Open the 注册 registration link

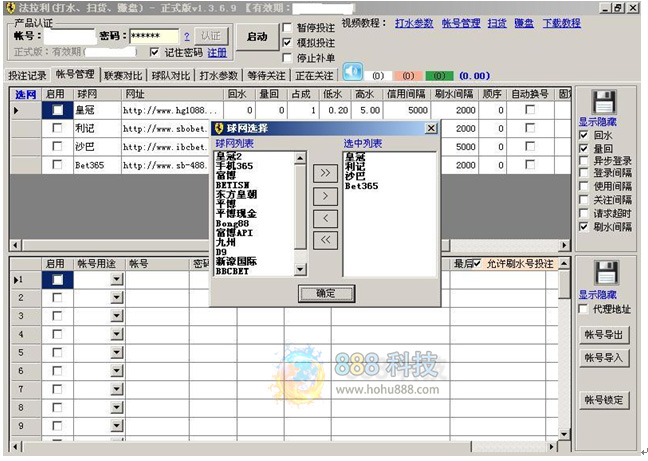pyautogui.click(x=217, y=53)
